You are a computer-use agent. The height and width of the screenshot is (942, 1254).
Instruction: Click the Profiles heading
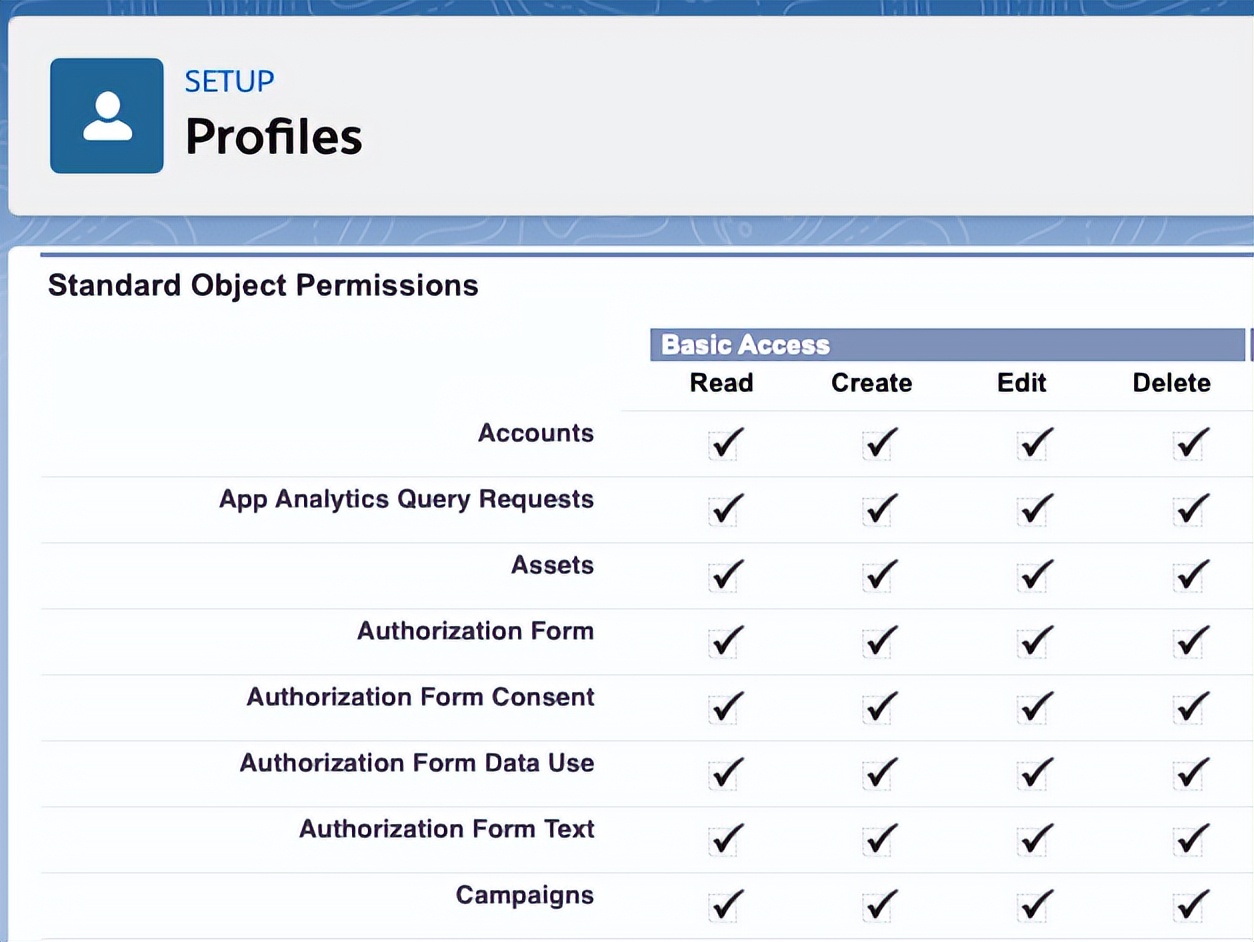pos(273,138)
